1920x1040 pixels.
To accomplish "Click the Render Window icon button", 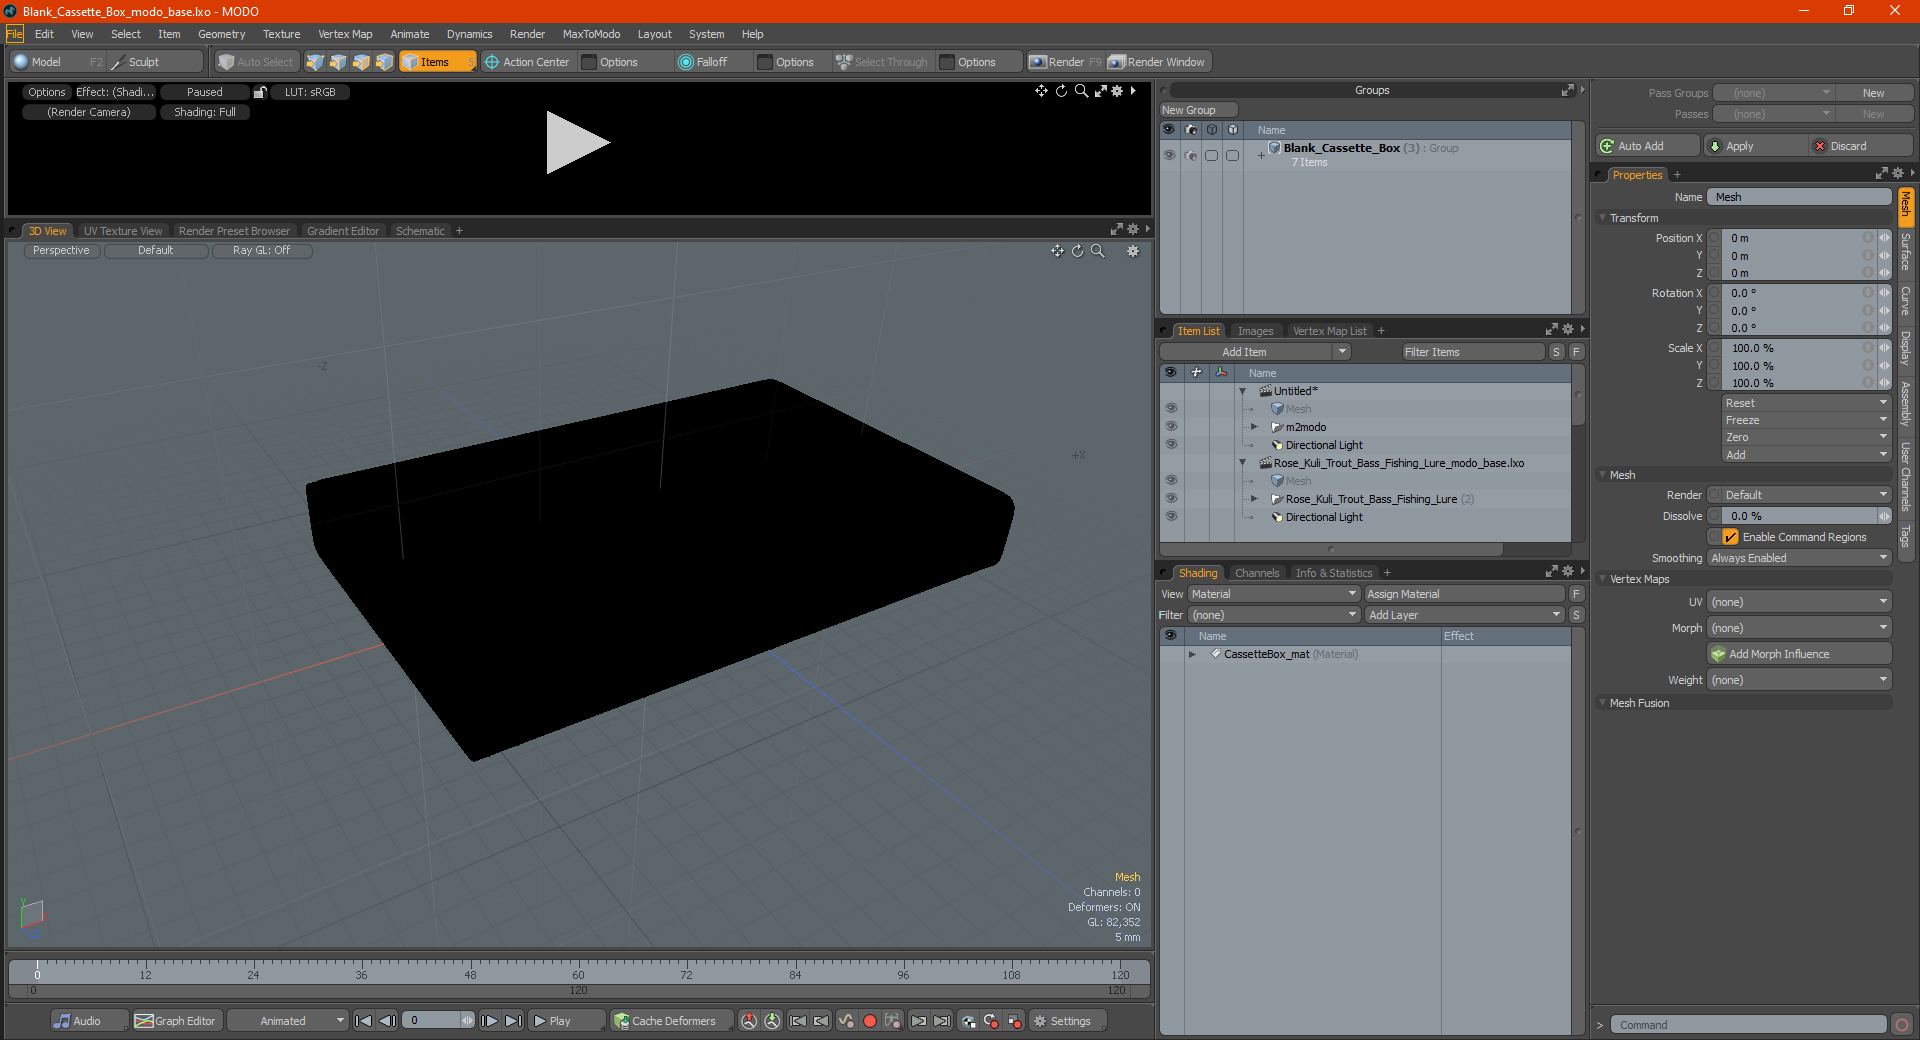I will click(x=1158, y=62).
